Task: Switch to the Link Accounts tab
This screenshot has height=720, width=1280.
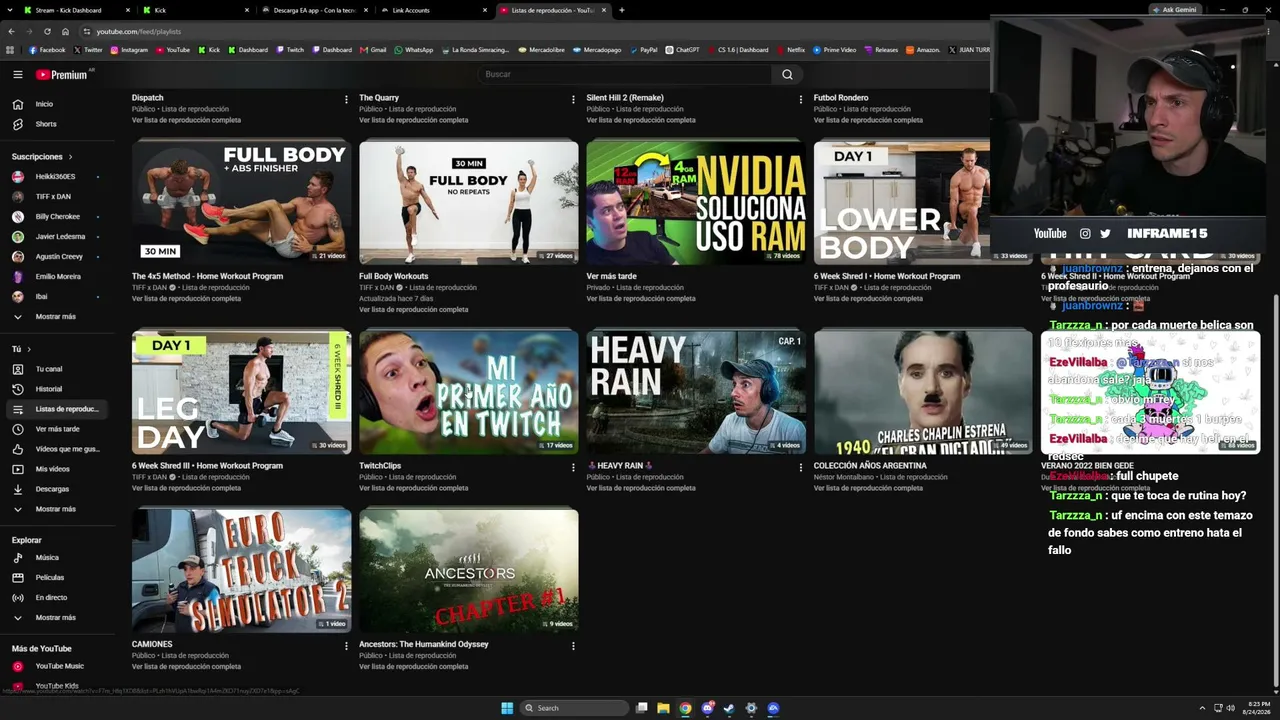Action: coord(434,10)
